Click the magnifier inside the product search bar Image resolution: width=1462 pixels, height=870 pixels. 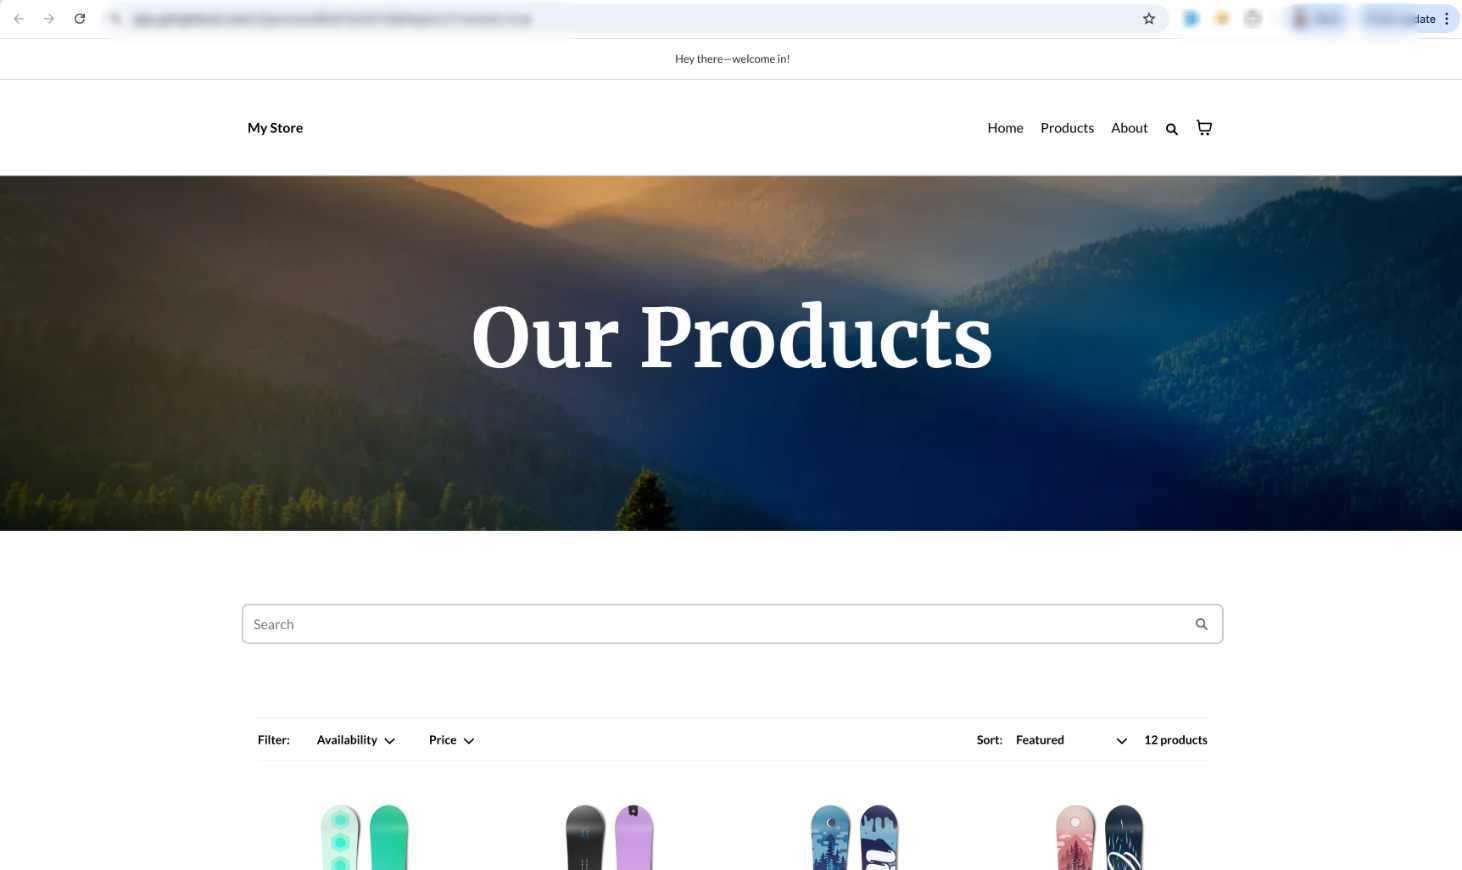(x=1201, y=624)
